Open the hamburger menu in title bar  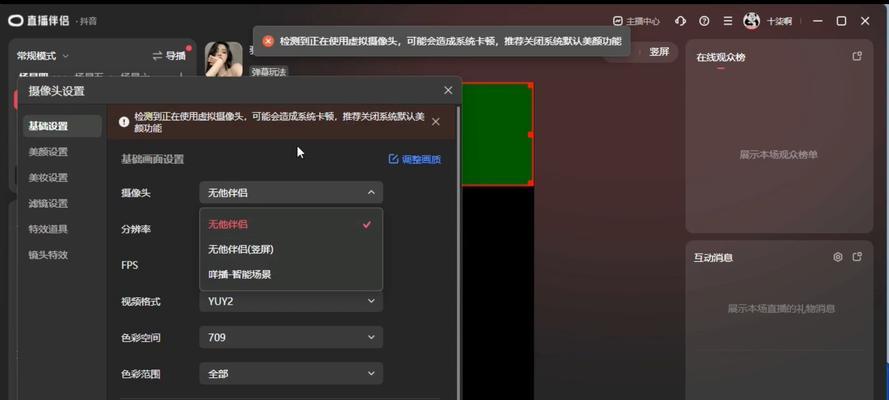(x=728, y=21)
